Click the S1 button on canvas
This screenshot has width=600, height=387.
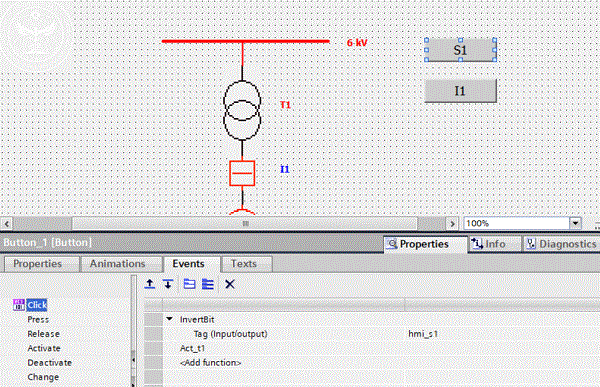coord(460,50)
